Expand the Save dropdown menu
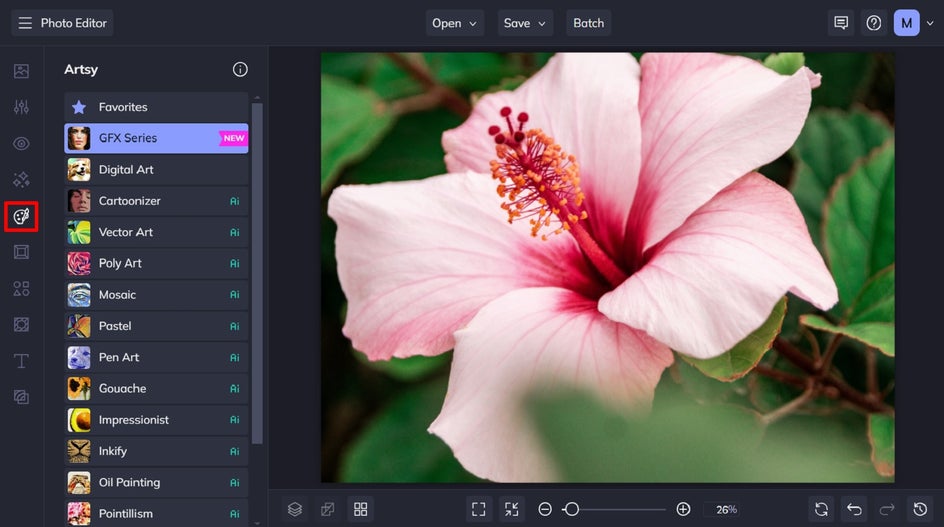Image resolution: width=944 pixels, height=527 pixels. coord(525,23)
